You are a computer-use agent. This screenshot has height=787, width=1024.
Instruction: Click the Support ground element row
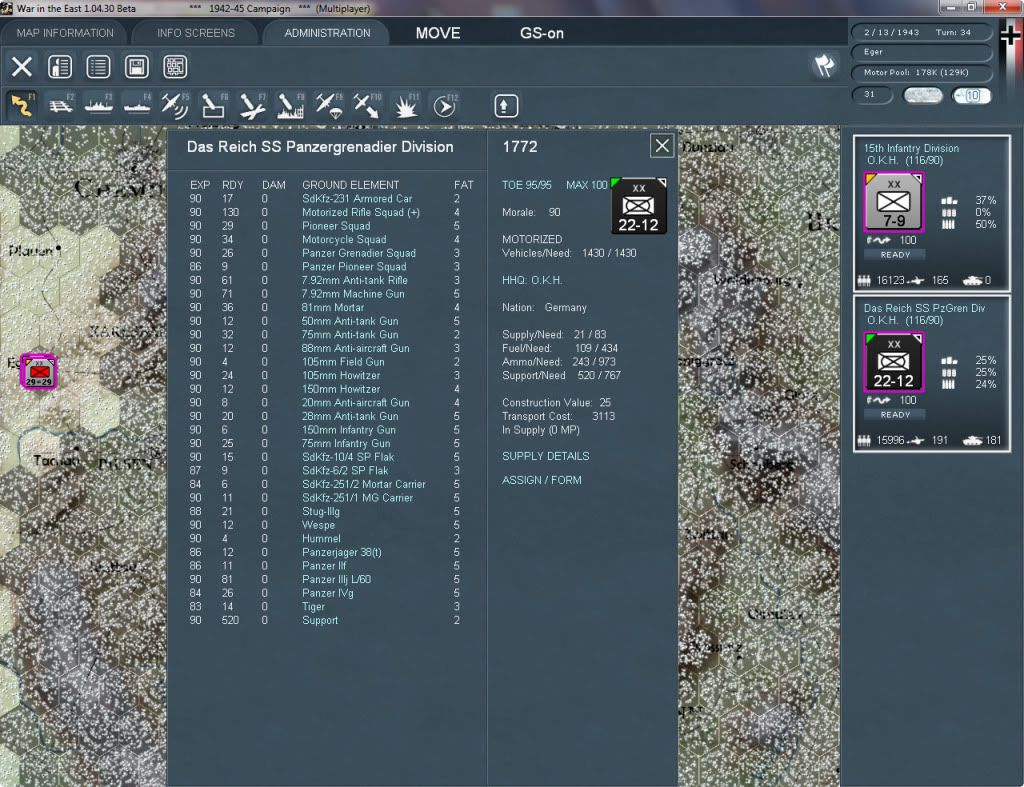(x=323, y=620)
